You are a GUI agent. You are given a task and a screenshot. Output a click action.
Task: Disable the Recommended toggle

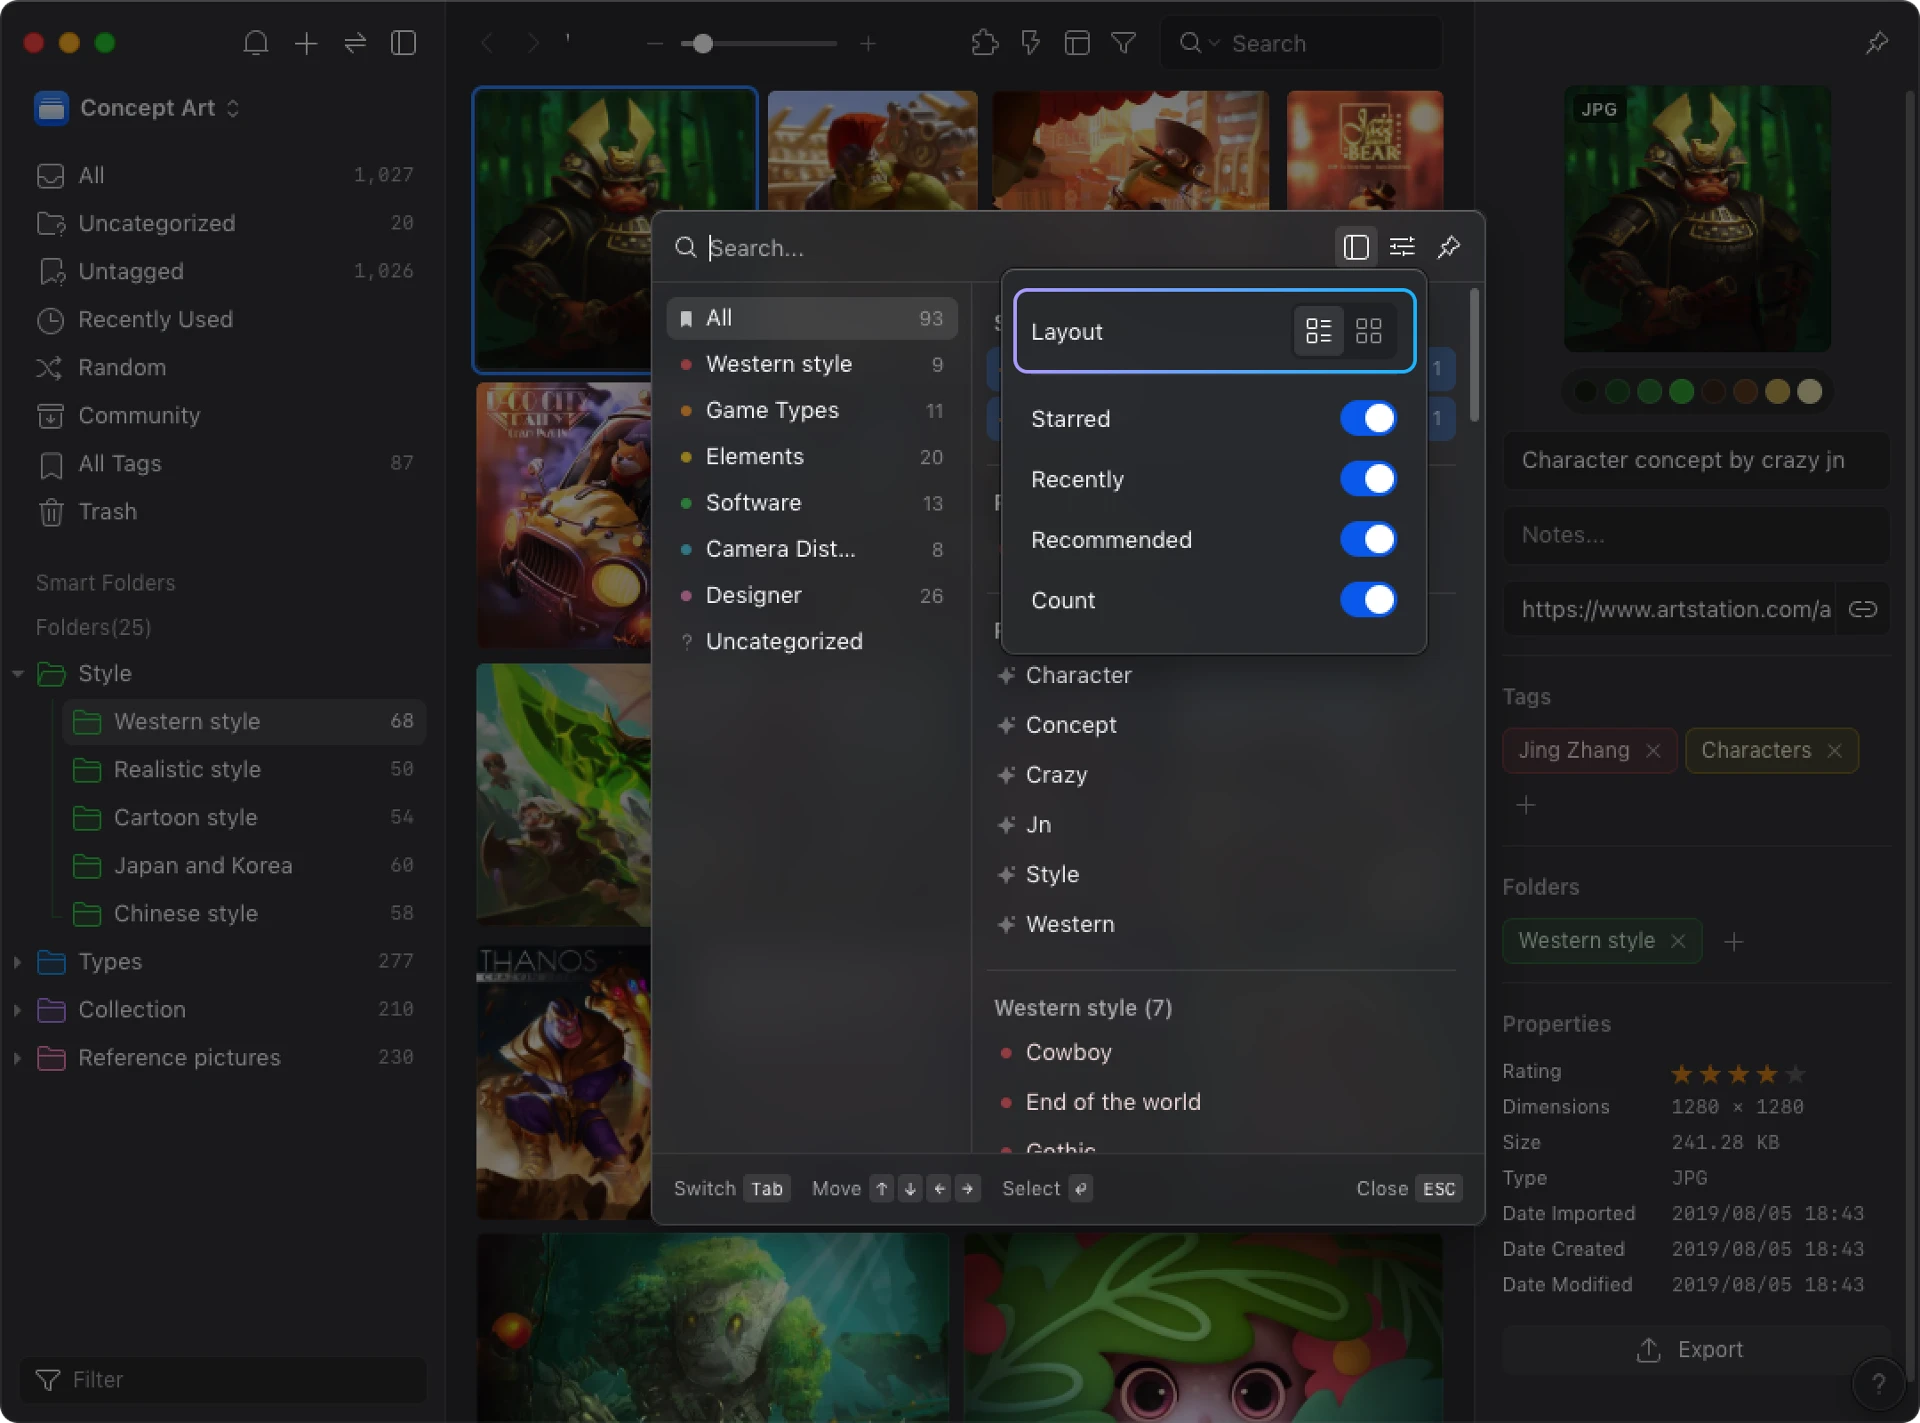pyautogui.click(x=1367, y=539)
